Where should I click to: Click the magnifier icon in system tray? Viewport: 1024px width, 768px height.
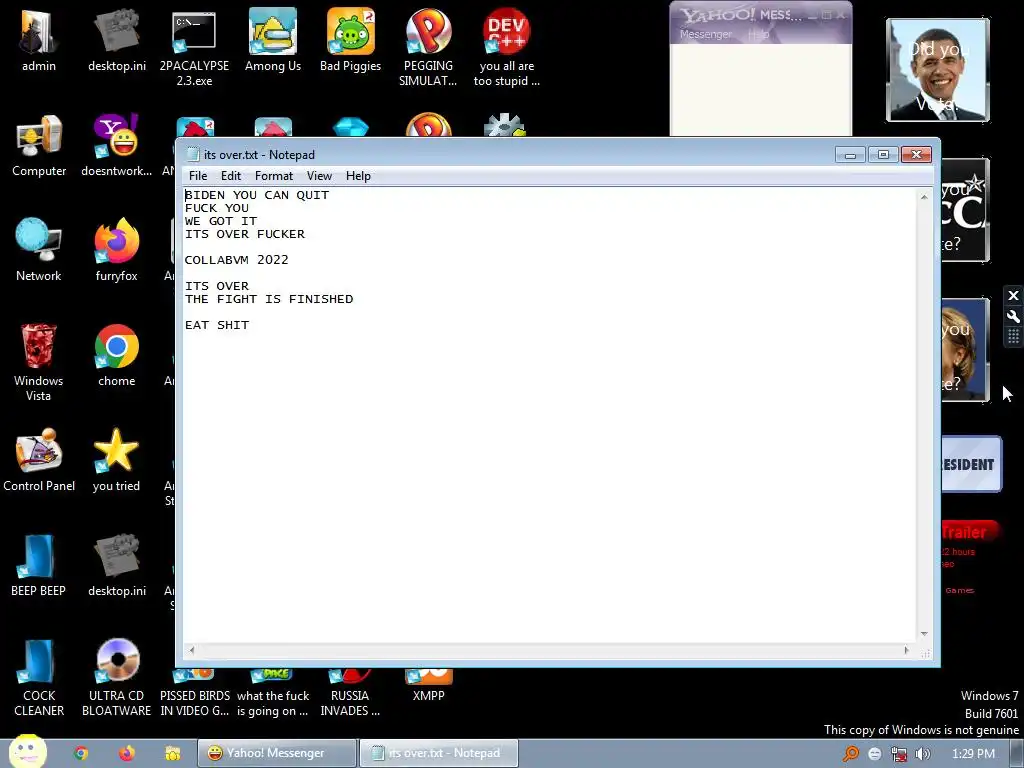click(850, 754)
